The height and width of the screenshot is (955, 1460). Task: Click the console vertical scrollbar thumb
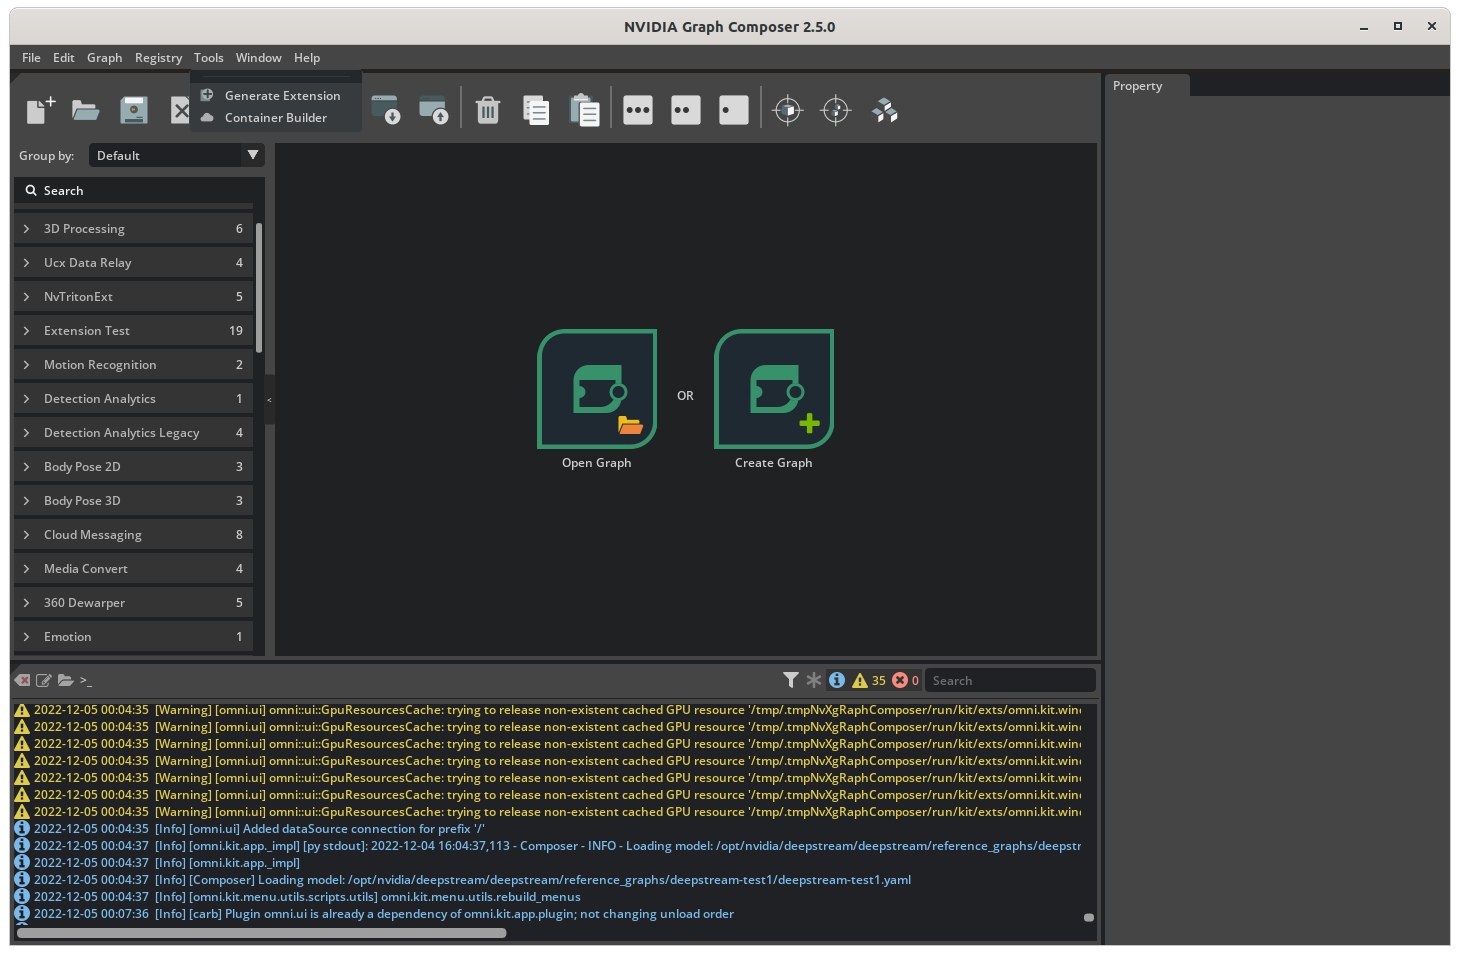tap(1089, 917)
